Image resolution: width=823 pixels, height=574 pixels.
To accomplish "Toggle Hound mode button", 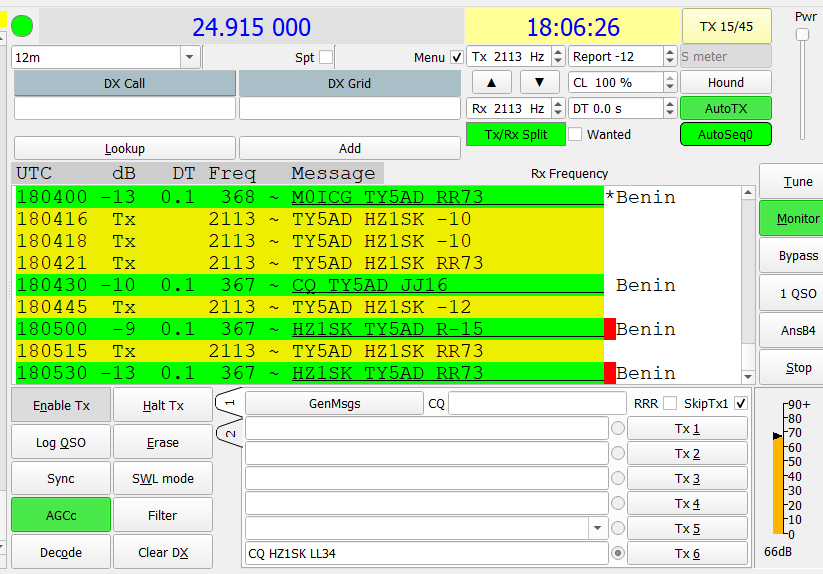I will coord(726,82).
